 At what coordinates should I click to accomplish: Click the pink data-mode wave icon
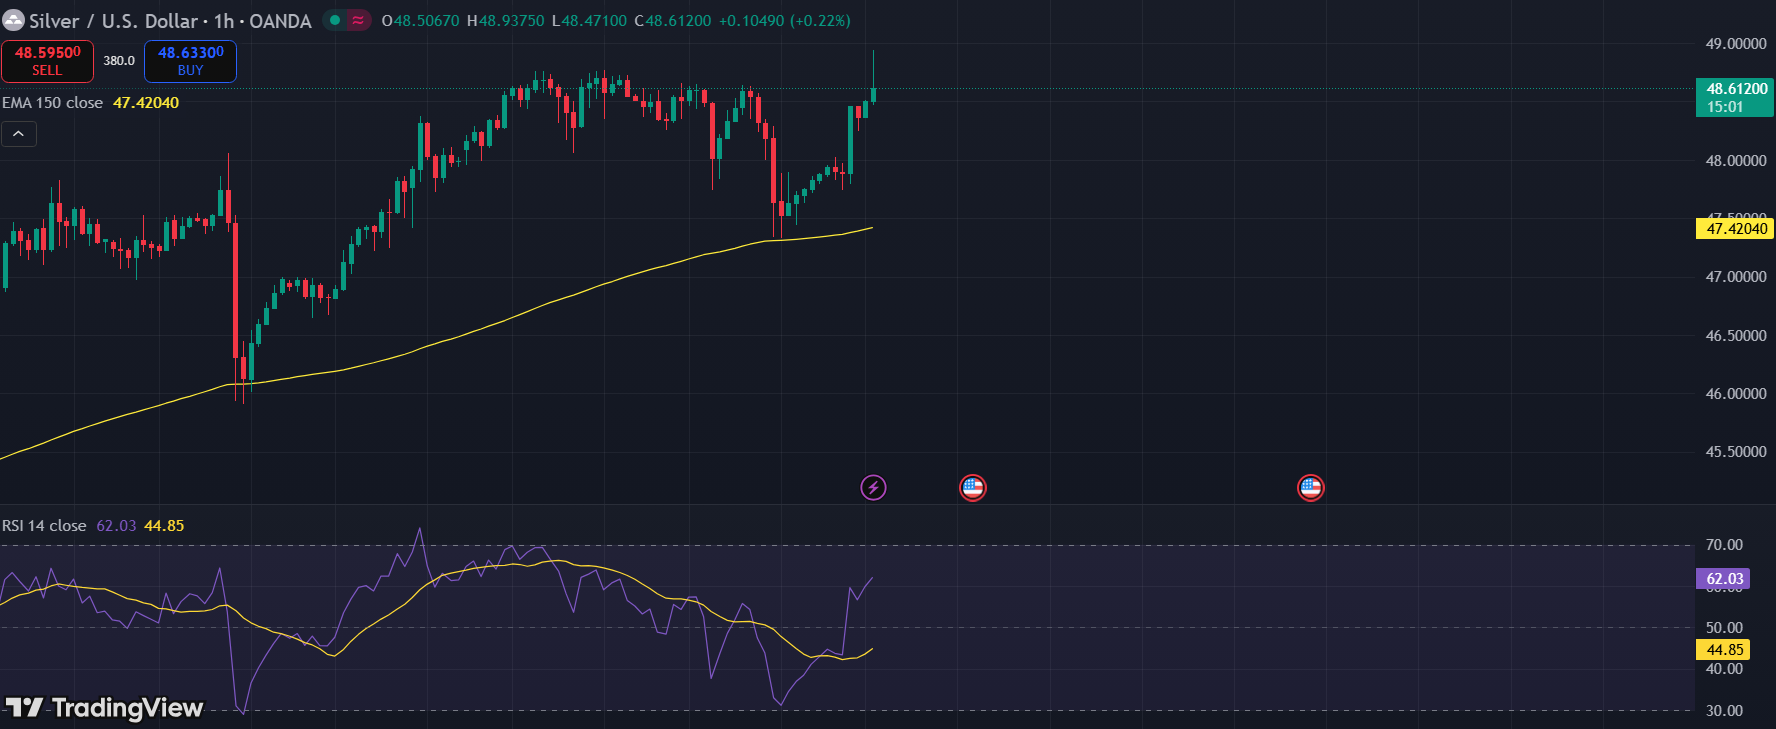358,20
